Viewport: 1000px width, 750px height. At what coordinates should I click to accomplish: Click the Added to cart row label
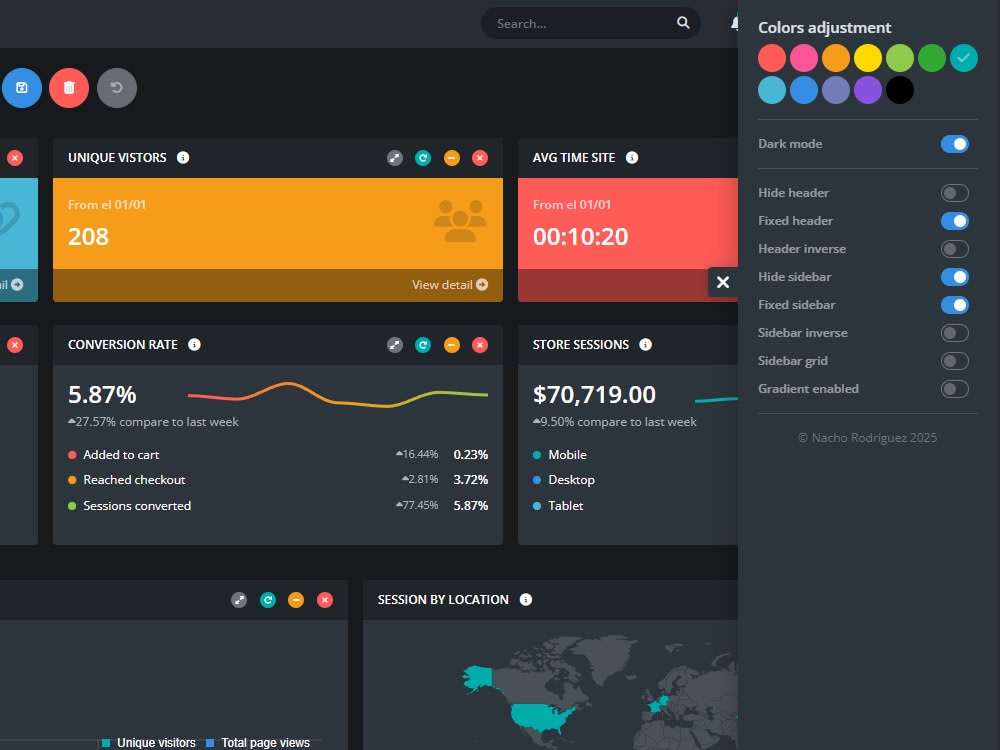(x=121, y=455)
